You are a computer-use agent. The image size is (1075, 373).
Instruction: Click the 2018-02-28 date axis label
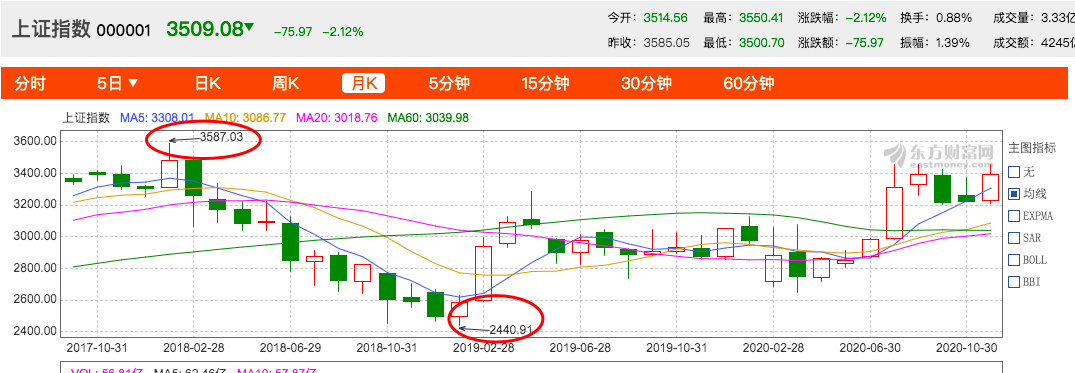coord(195,347)
